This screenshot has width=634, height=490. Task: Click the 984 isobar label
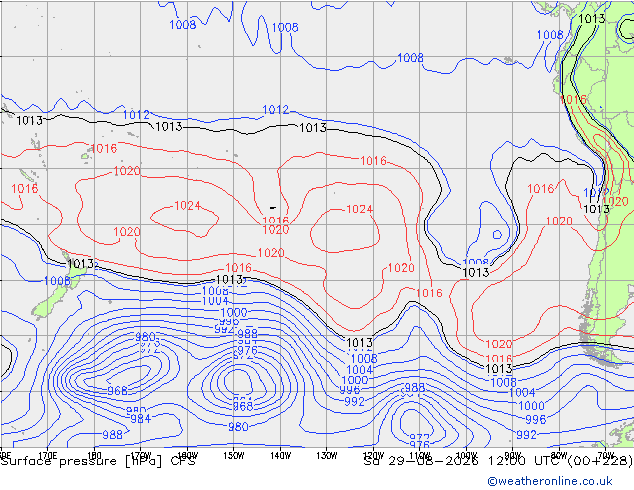(x=141, y=419)
